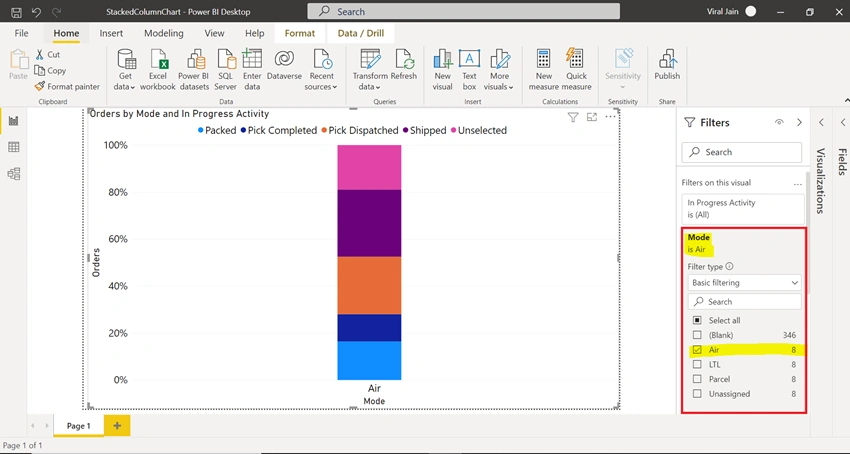Click the Save icon in title bar
This screenshot has height=454, width=850.
[x=16, y=12]
